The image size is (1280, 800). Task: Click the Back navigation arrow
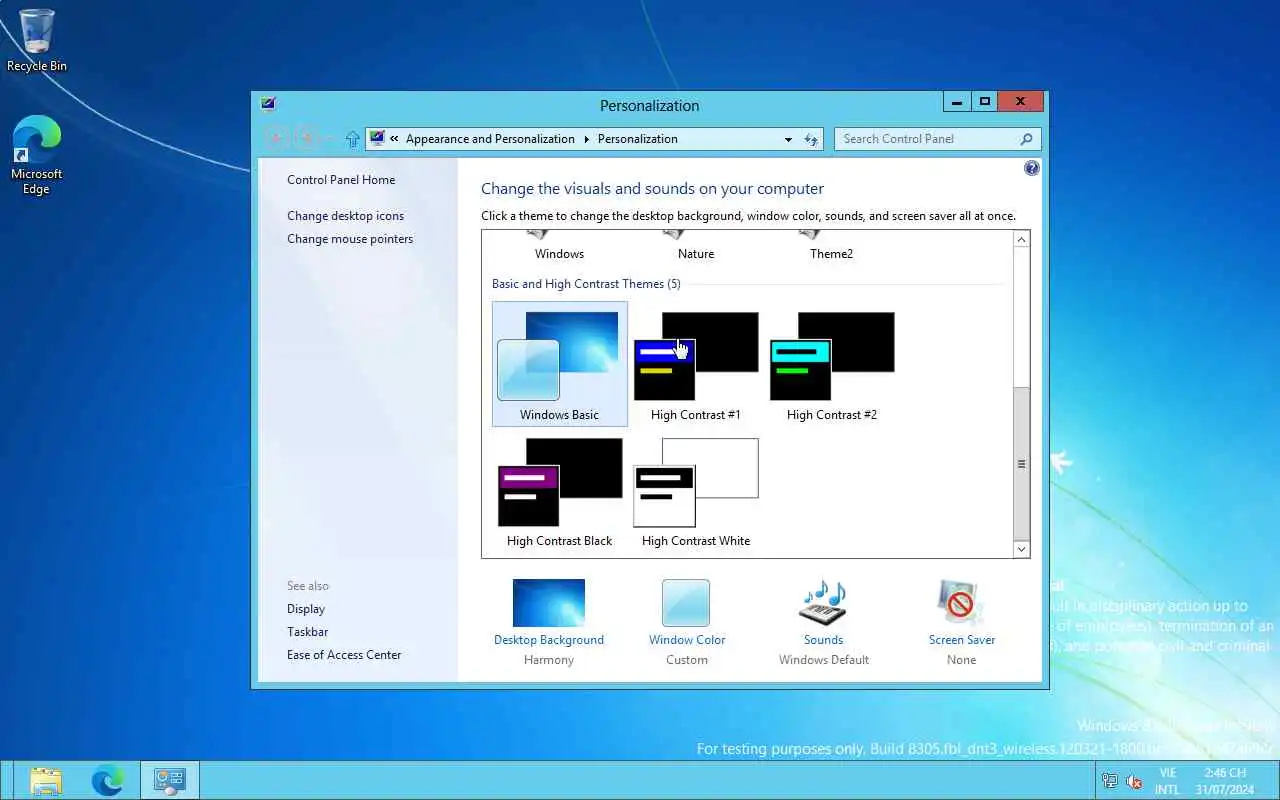point(278,139)
